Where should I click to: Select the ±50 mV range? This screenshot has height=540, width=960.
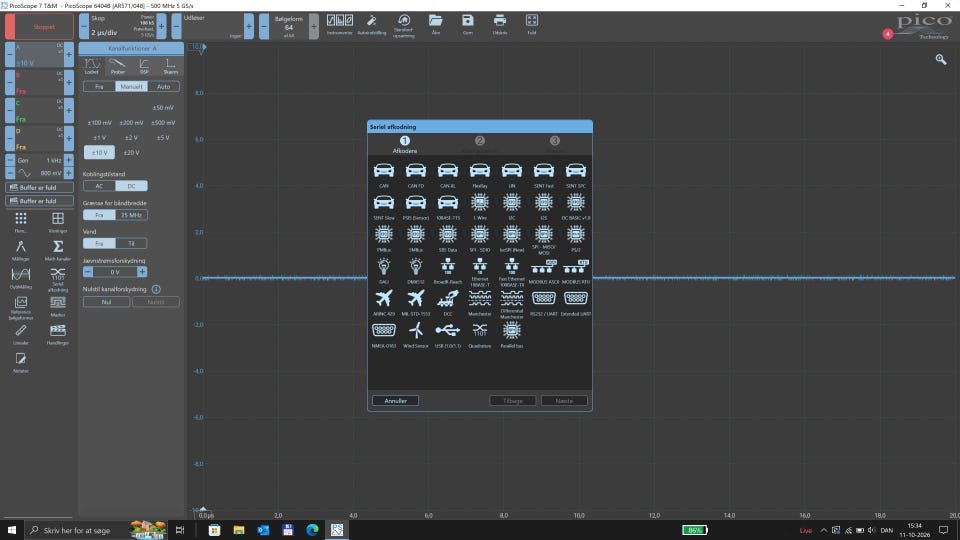click(163, 108)
